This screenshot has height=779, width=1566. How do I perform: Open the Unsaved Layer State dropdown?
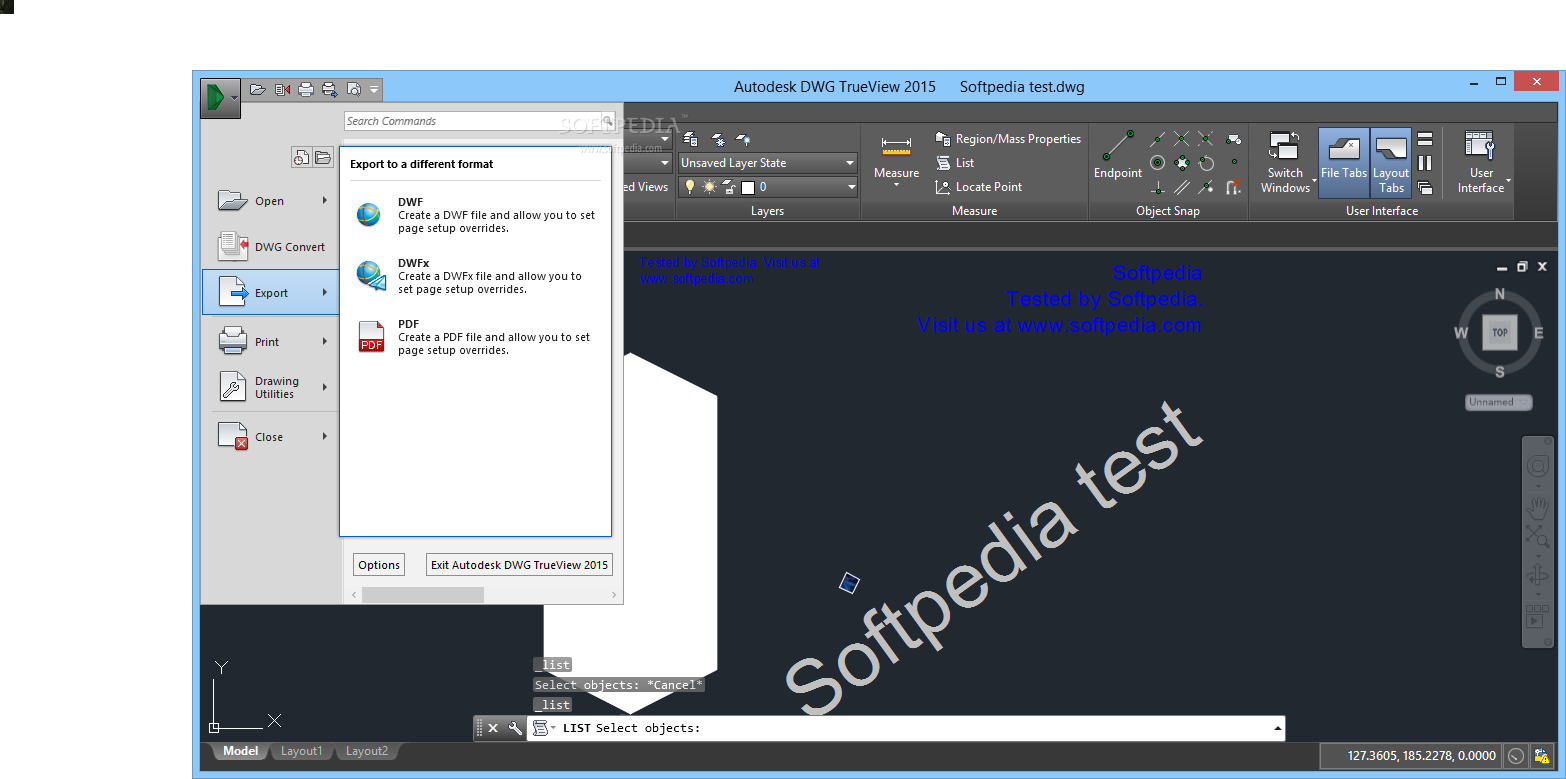click(x=767, y=163)
